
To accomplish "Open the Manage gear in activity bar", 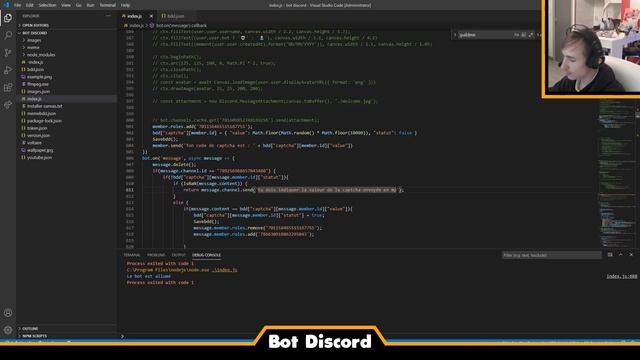I will coord(8,330).
